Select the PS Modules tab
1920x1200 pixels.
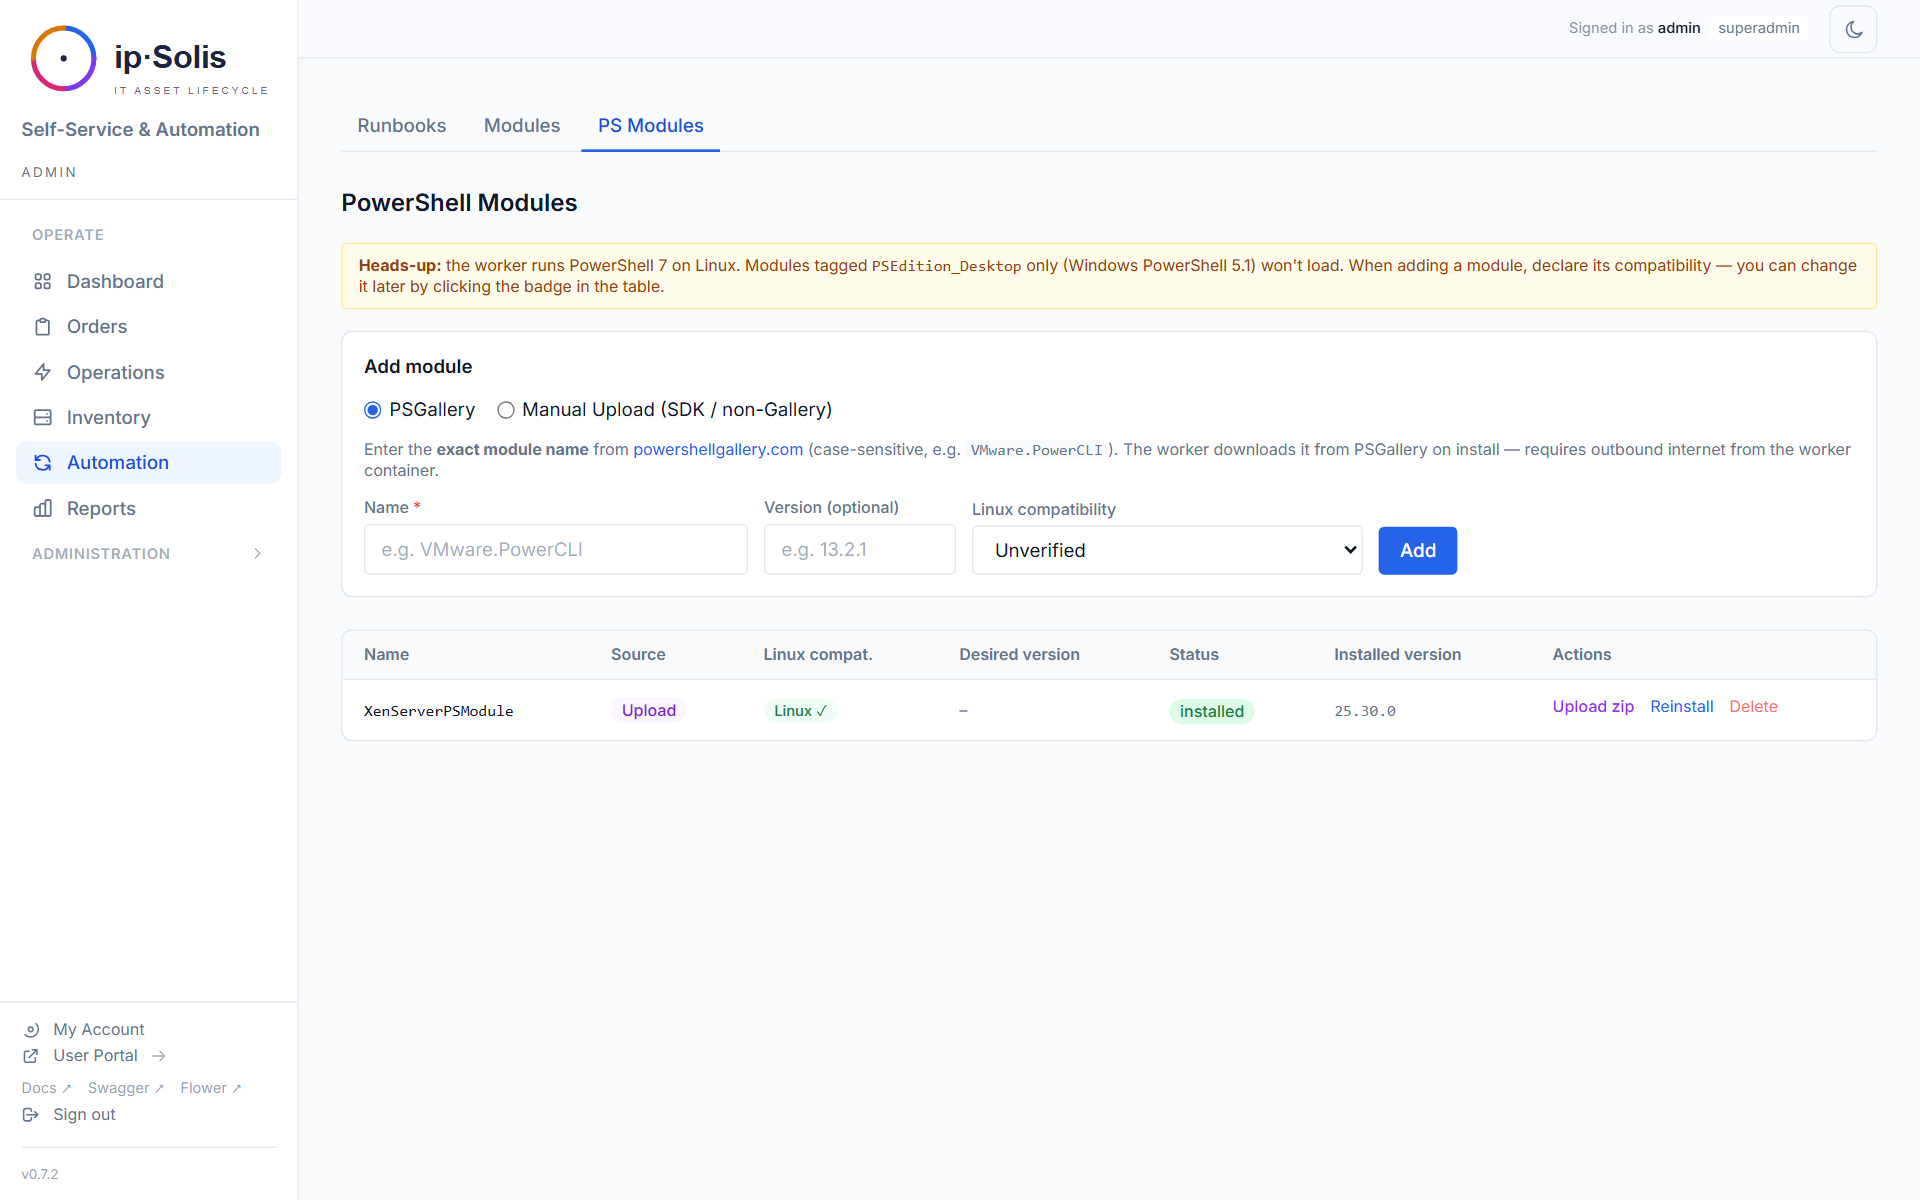[x=651, y=126]
